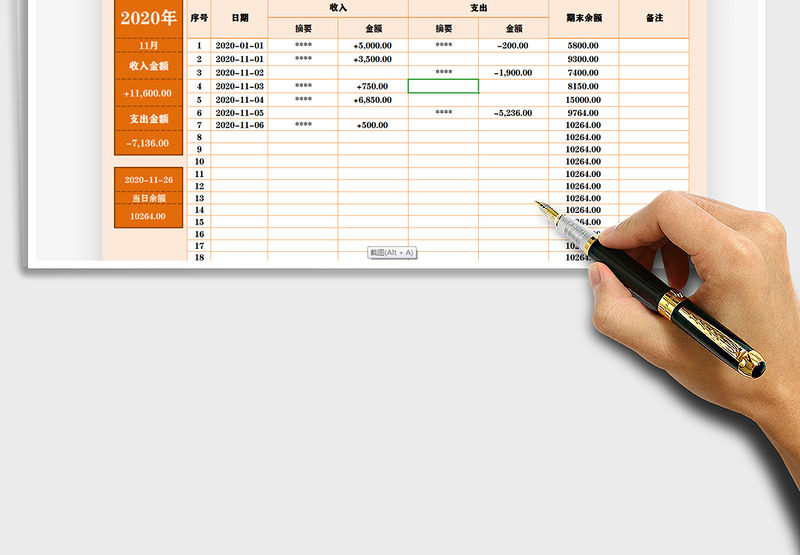Click the green-outlined active cell
Image resolution: width=800 pixels, height=555 pixels.
[443, 86]
